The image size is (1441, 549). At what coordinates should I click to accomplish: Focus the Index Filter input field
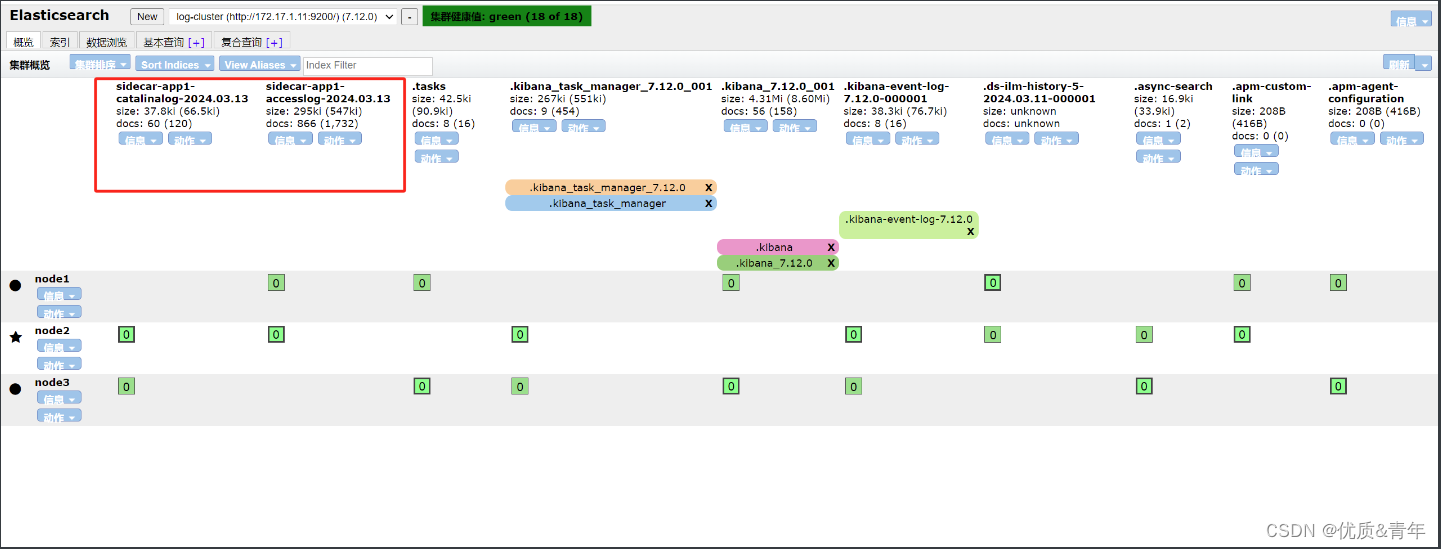[x=368, y=65]
